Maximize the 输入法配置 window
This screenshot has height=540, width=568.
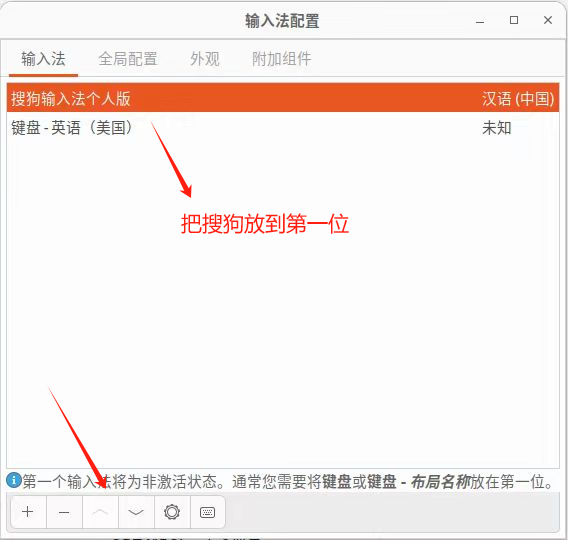[514, 20]
